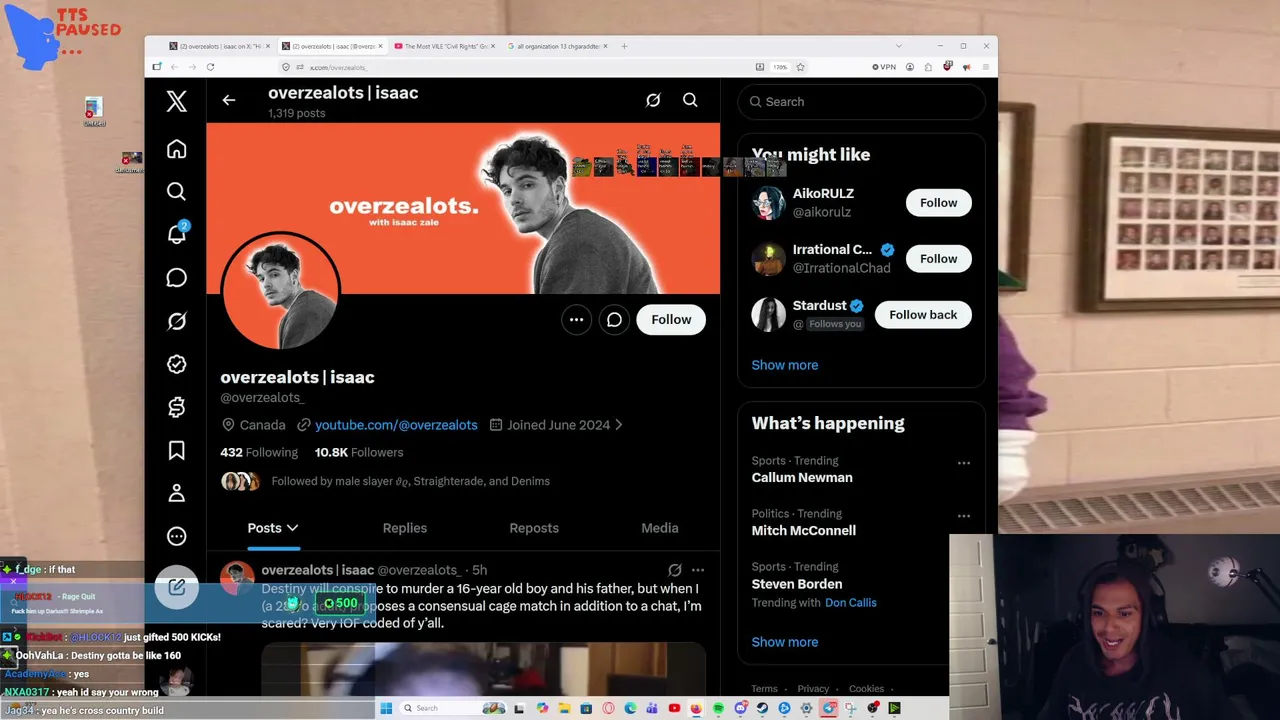
Task: Follow AikoRULZ
Action: pyautogui.click(x=938, y=203)
